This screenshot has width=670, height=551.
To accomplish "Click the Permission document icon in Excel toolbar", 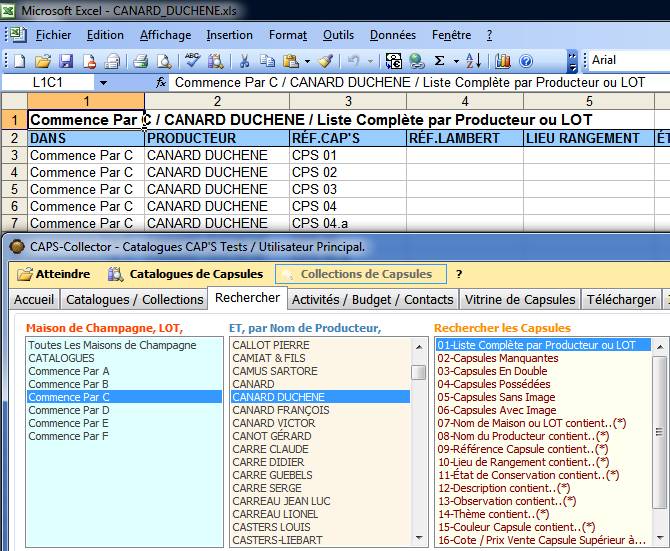I will click(89, 62).
